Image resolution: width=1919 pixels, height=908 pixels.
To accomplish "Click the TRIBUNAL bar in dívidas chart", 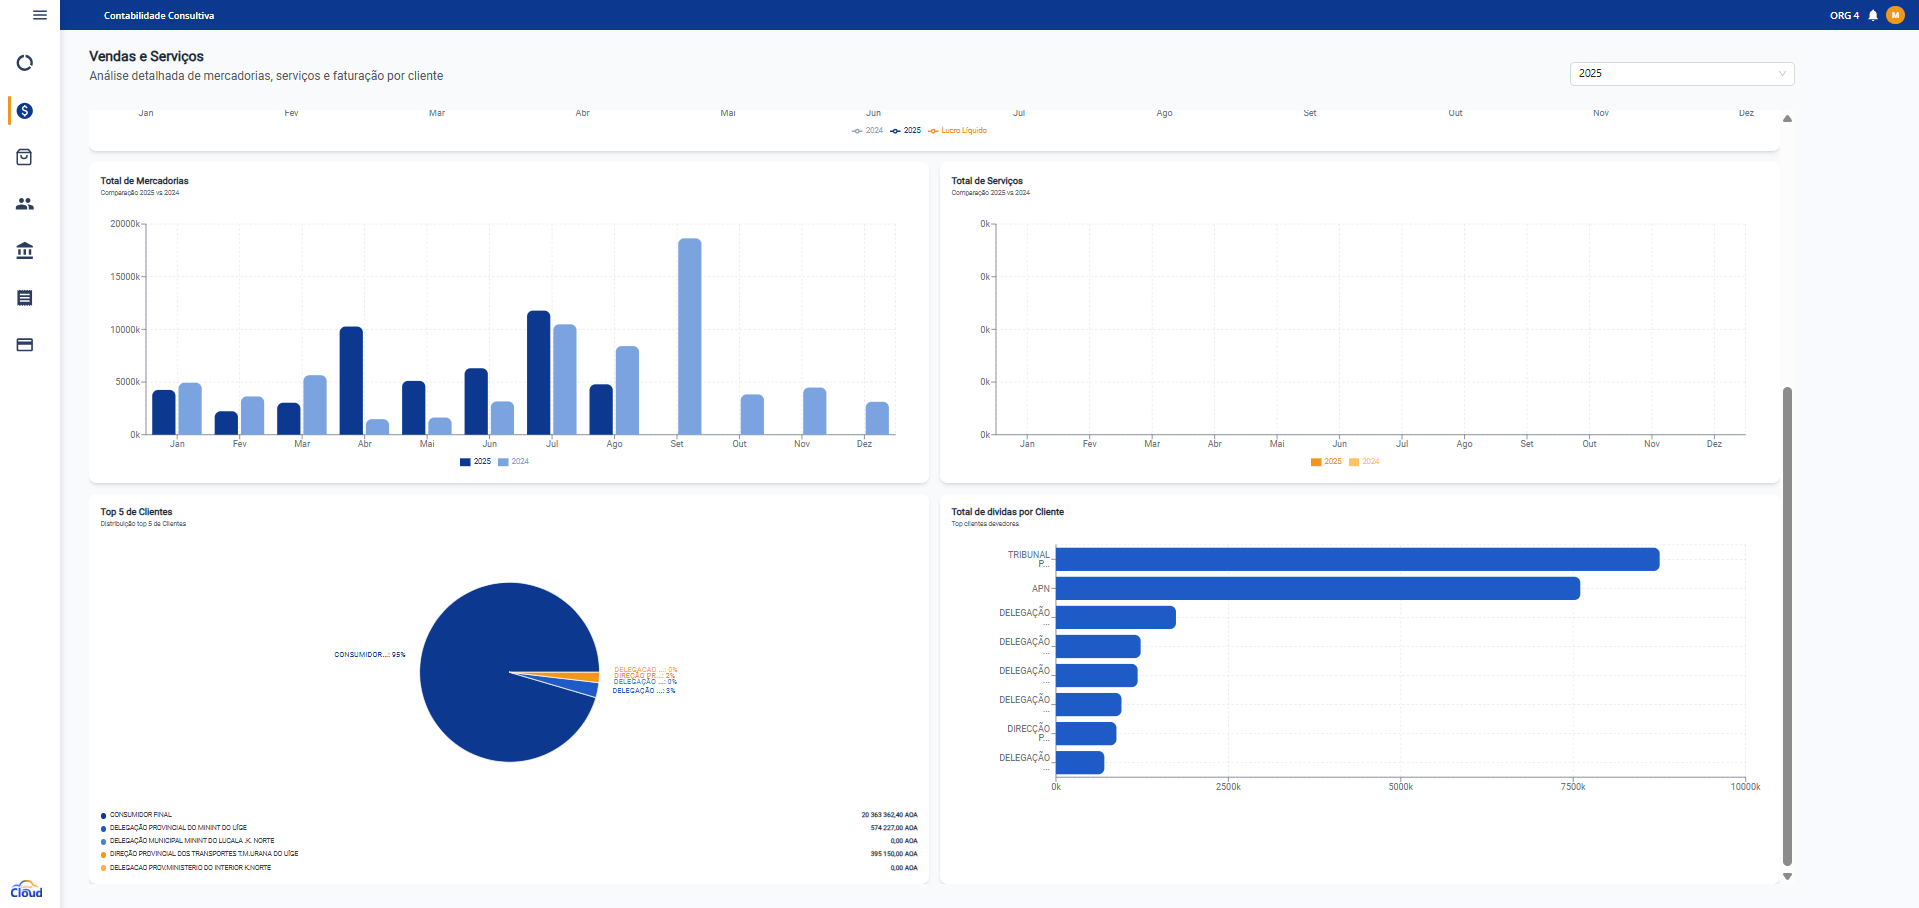I will tap(1357, 559).
